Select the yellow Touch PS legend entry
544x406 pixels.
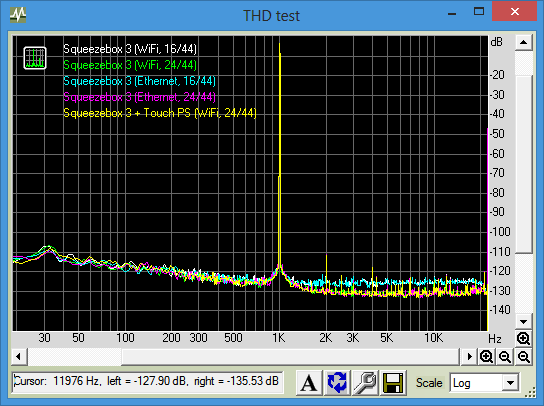click(160, 113)
